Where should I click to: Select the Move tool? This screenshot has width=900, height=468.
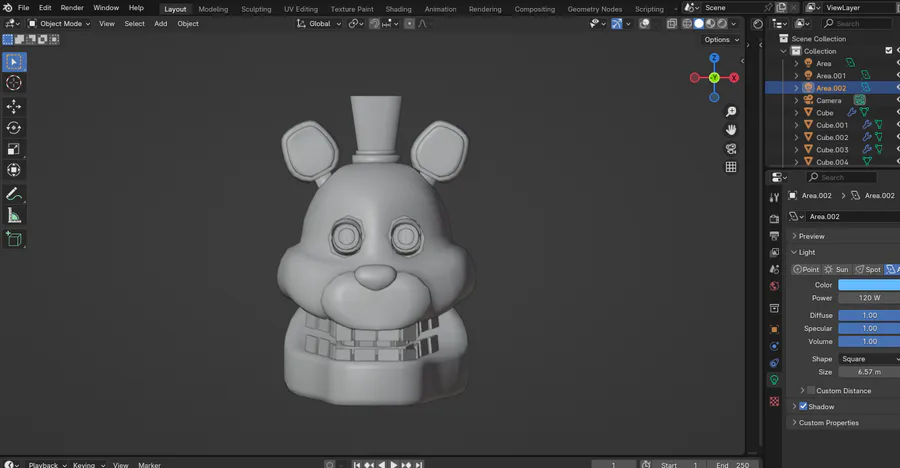tap(14, 106)
